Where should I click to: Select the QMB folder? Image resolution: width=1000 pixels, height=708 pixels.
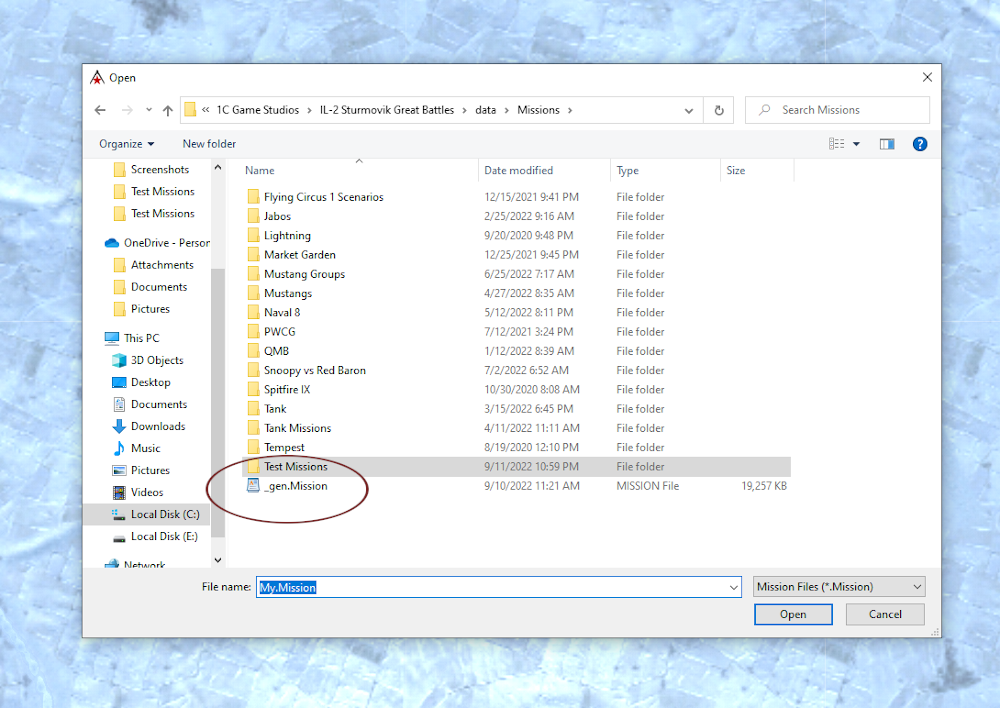(276, 351)
